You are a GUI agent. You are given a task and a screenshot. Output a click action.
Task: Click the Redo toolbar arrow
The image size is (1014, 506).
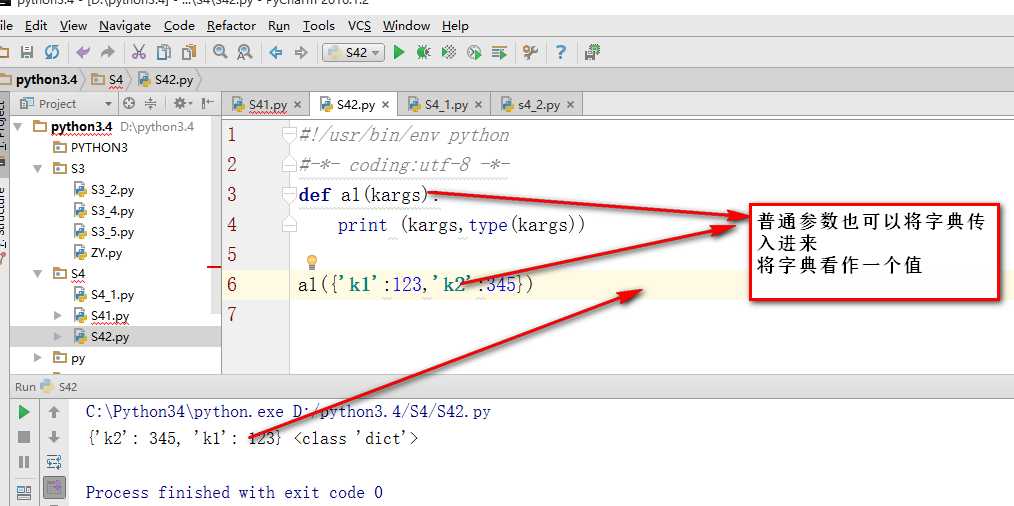(107, 52)
